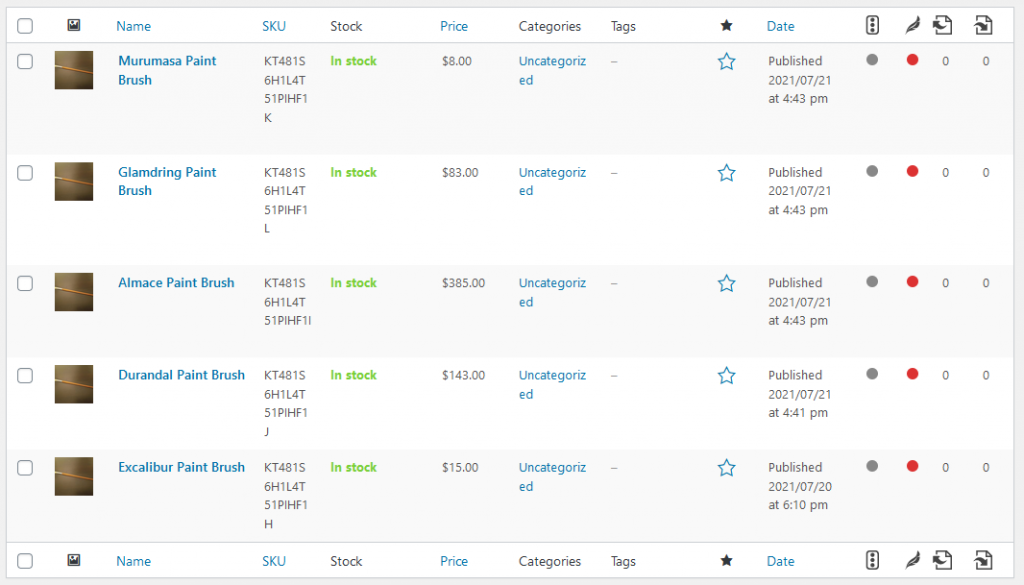This screenshot has height=585, width=1024.
Task: Click the outgoing links icon in header
Action: coord(942,25)
